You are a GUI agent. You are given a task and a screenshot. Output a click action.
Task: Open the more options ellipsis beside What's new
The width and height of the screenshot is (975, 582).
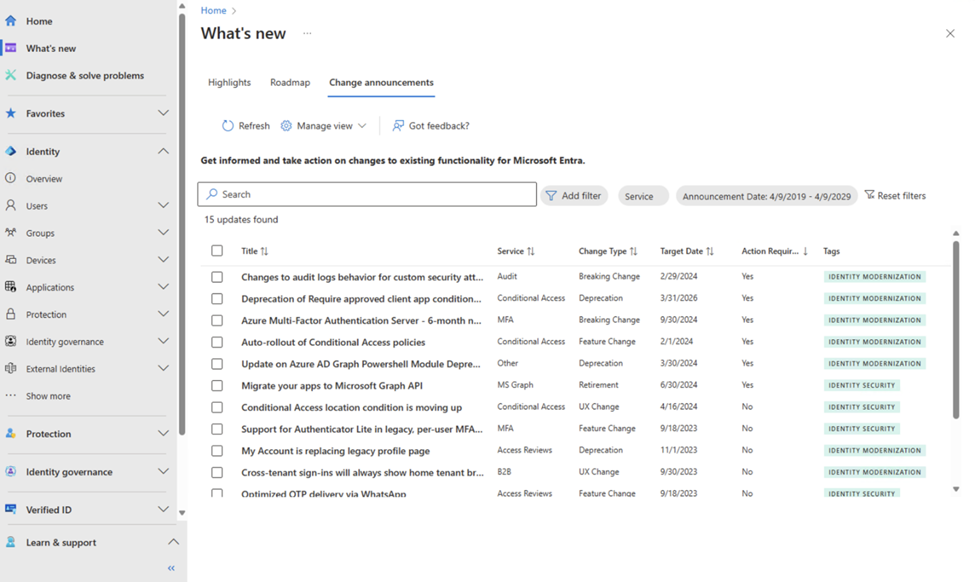[307, 33]
